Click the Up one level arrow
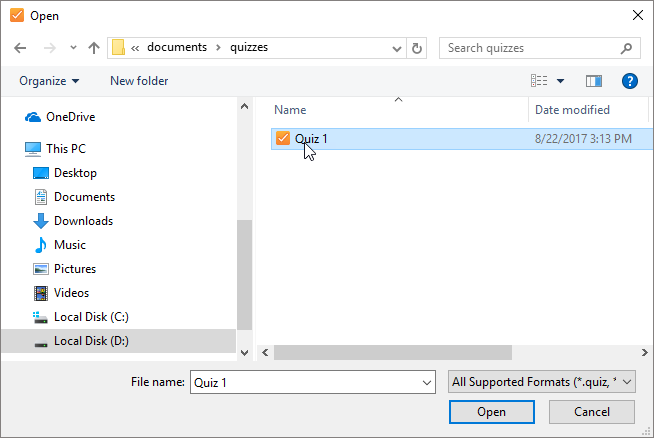The image size is (654, 438). click(94, 48)
